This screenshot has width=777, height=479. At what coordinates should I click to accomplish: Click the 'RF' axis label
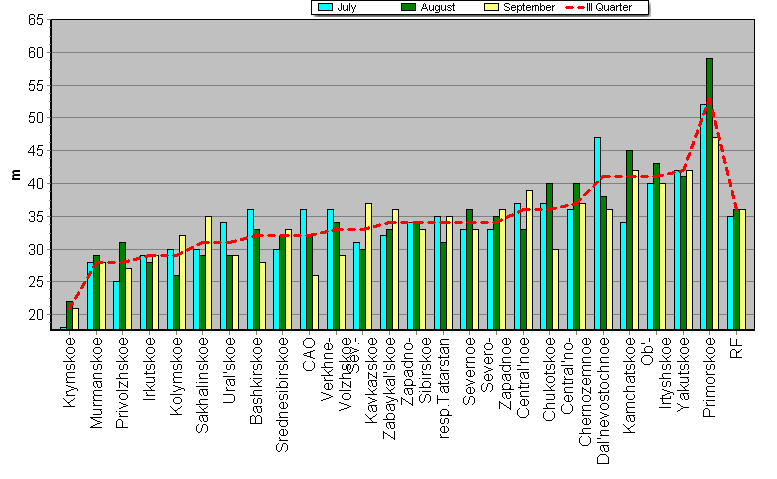pos(736,348)
